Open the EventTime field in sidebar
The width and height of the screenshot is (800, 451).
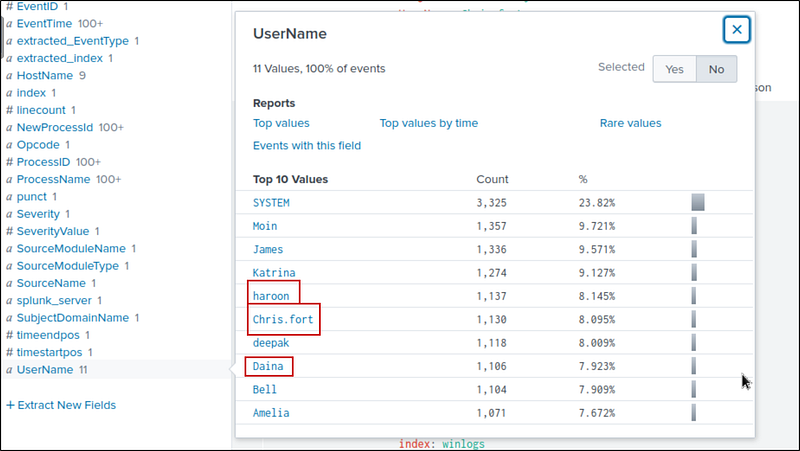[x=44, y=24]
